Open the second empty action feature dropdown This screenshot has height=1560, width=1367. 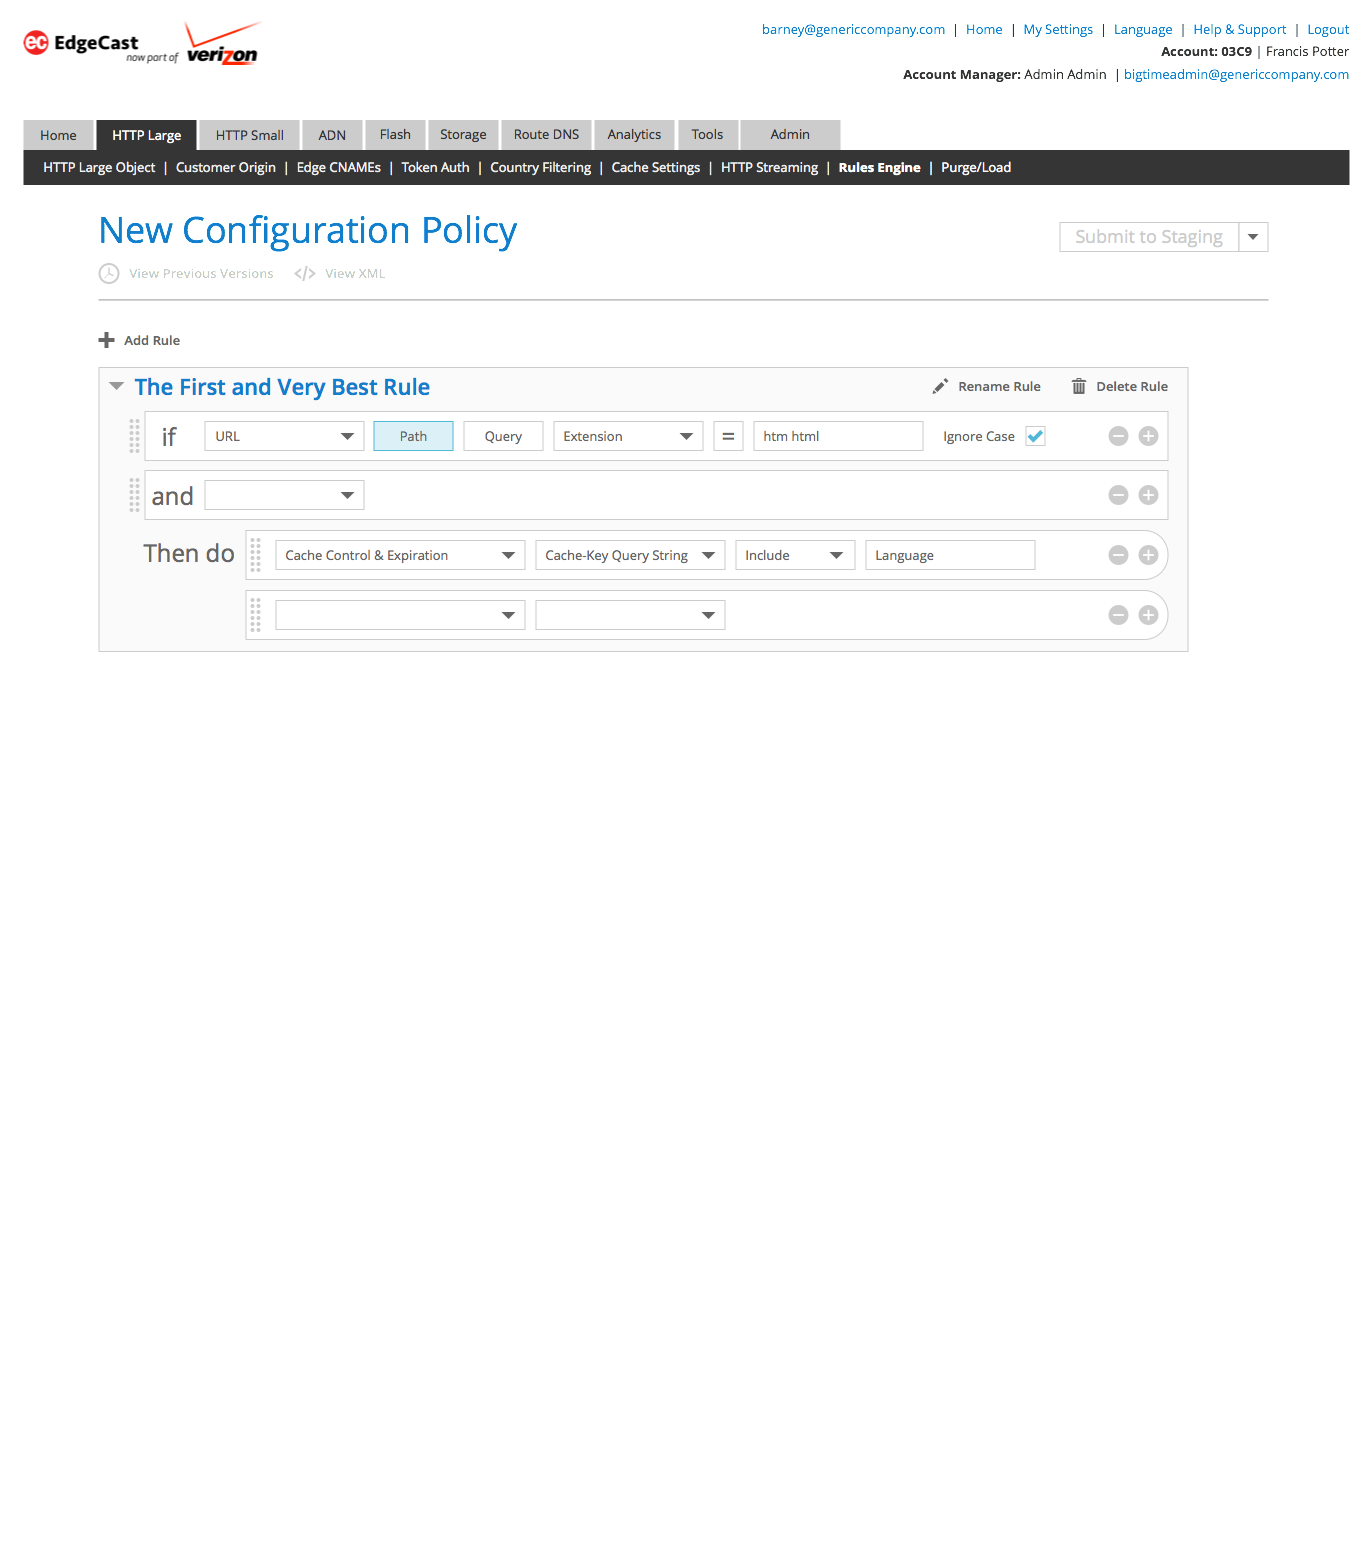coord(630,615)
